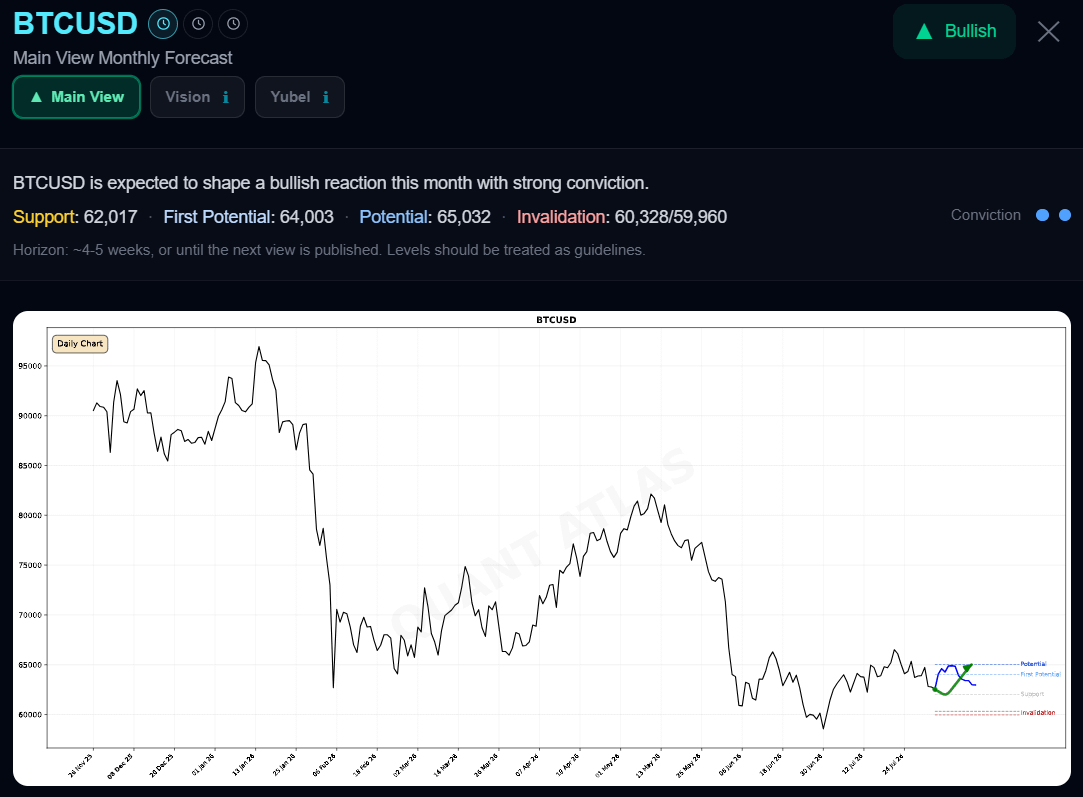Click the bullish reaction summary sentence
The width and height of the screenshot is (1083, 797).
point(331,183)
